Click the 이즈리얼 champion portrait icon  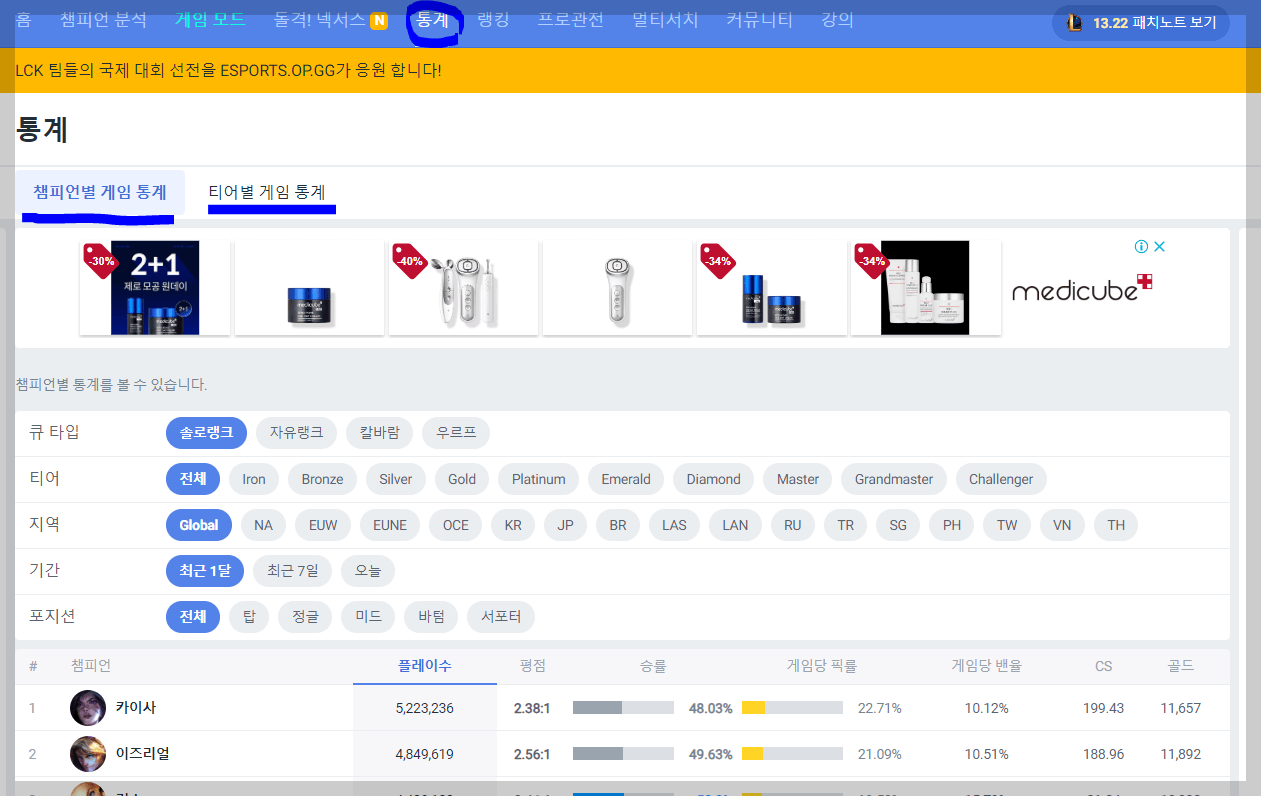88,754
